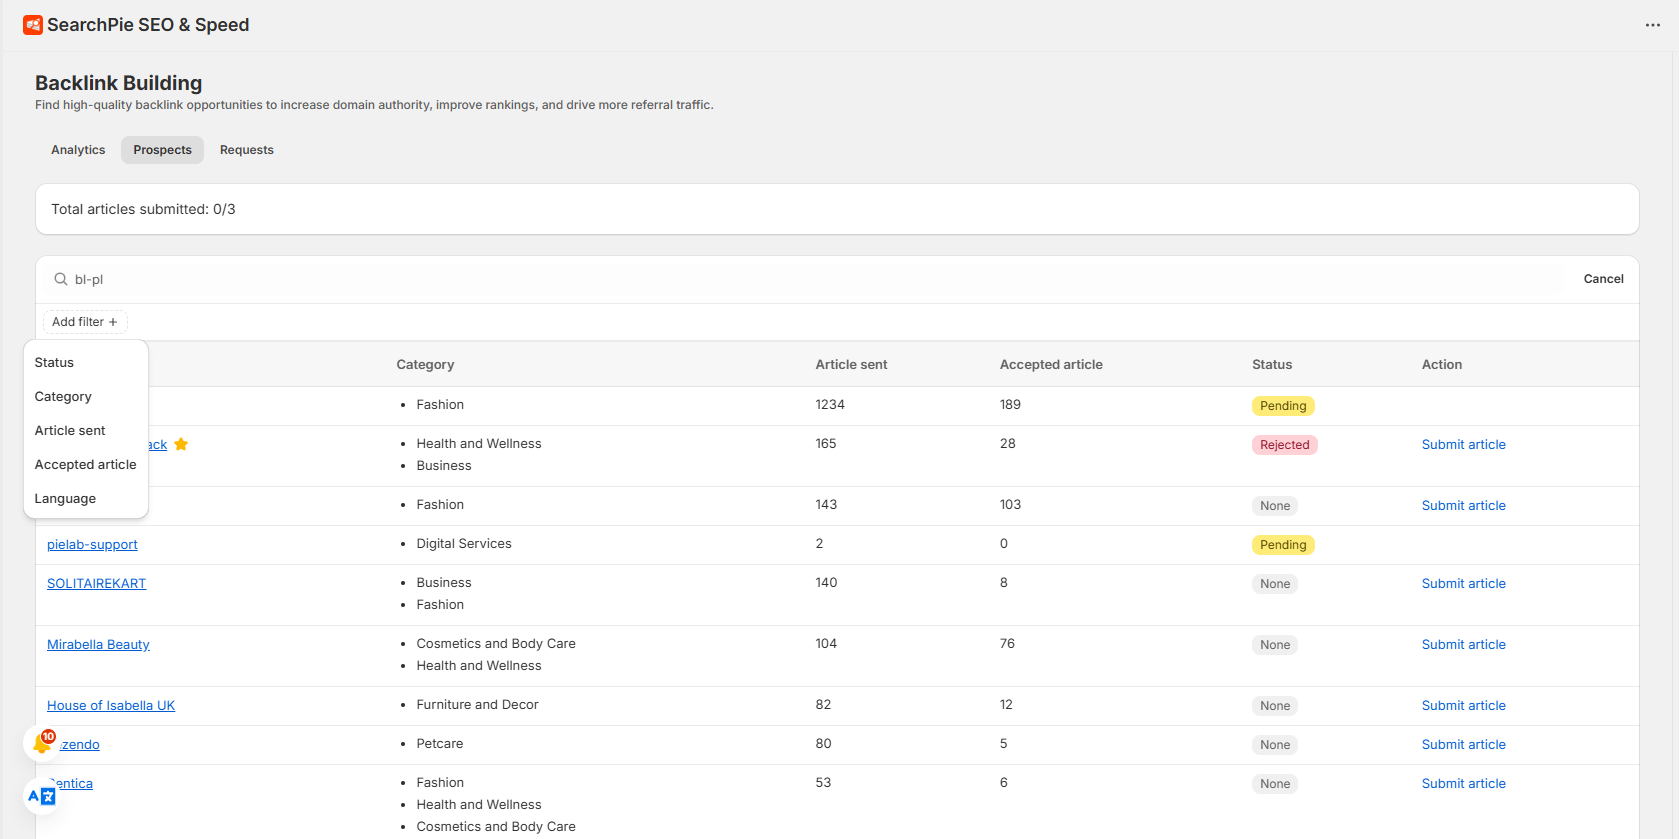Submit article for the Petcare row
The width and height of the screenshot is (1679, 839).
click(1463, 745)
